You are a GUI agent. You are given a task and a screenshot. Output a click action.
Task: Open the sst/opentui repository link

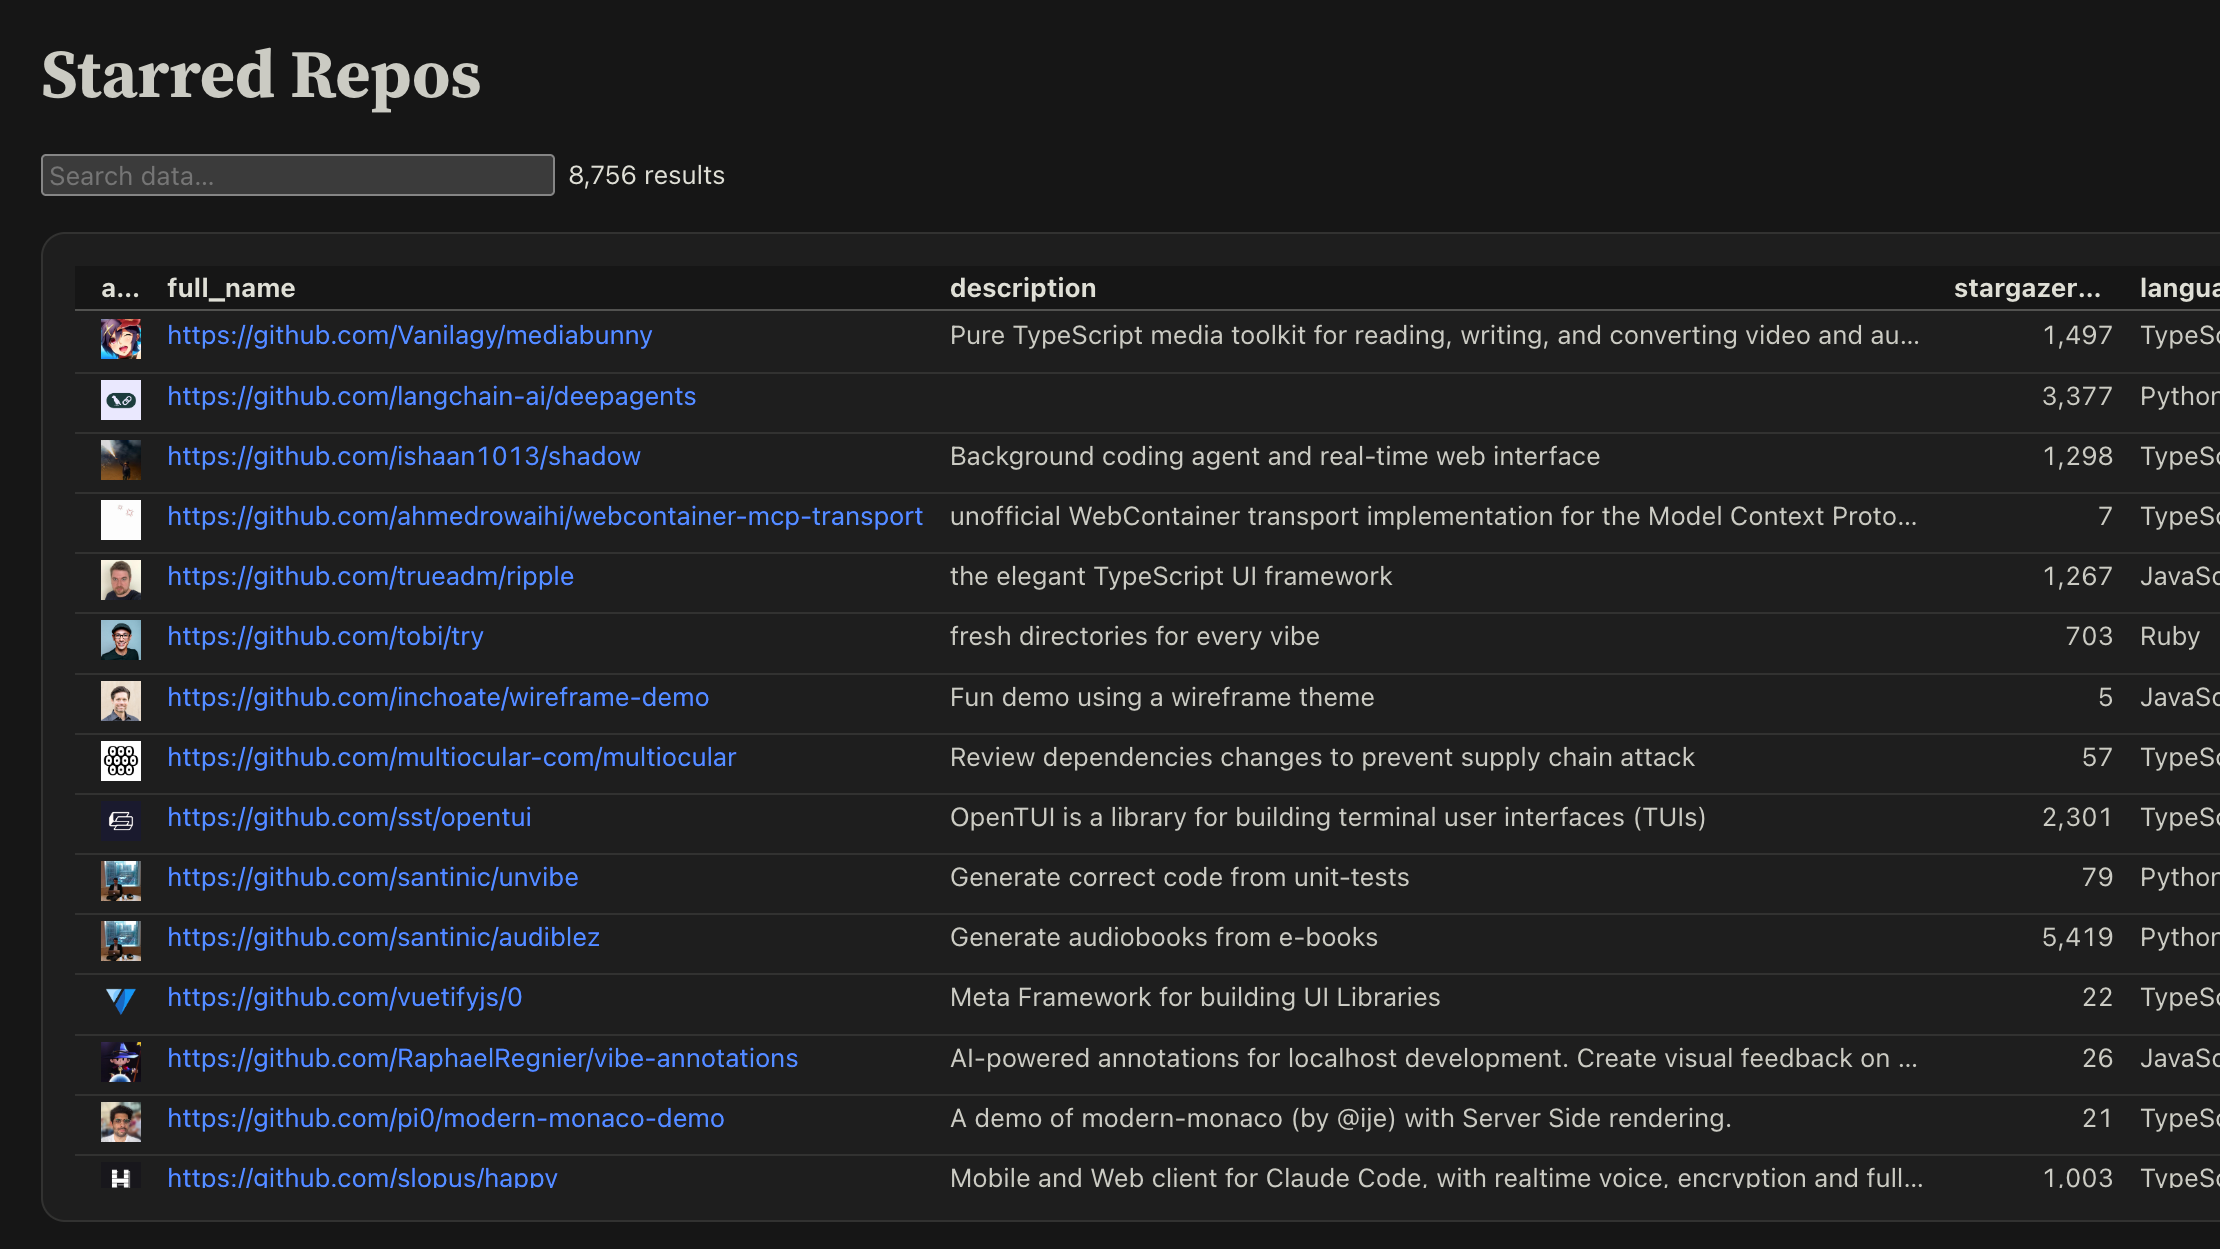(349, 817)
